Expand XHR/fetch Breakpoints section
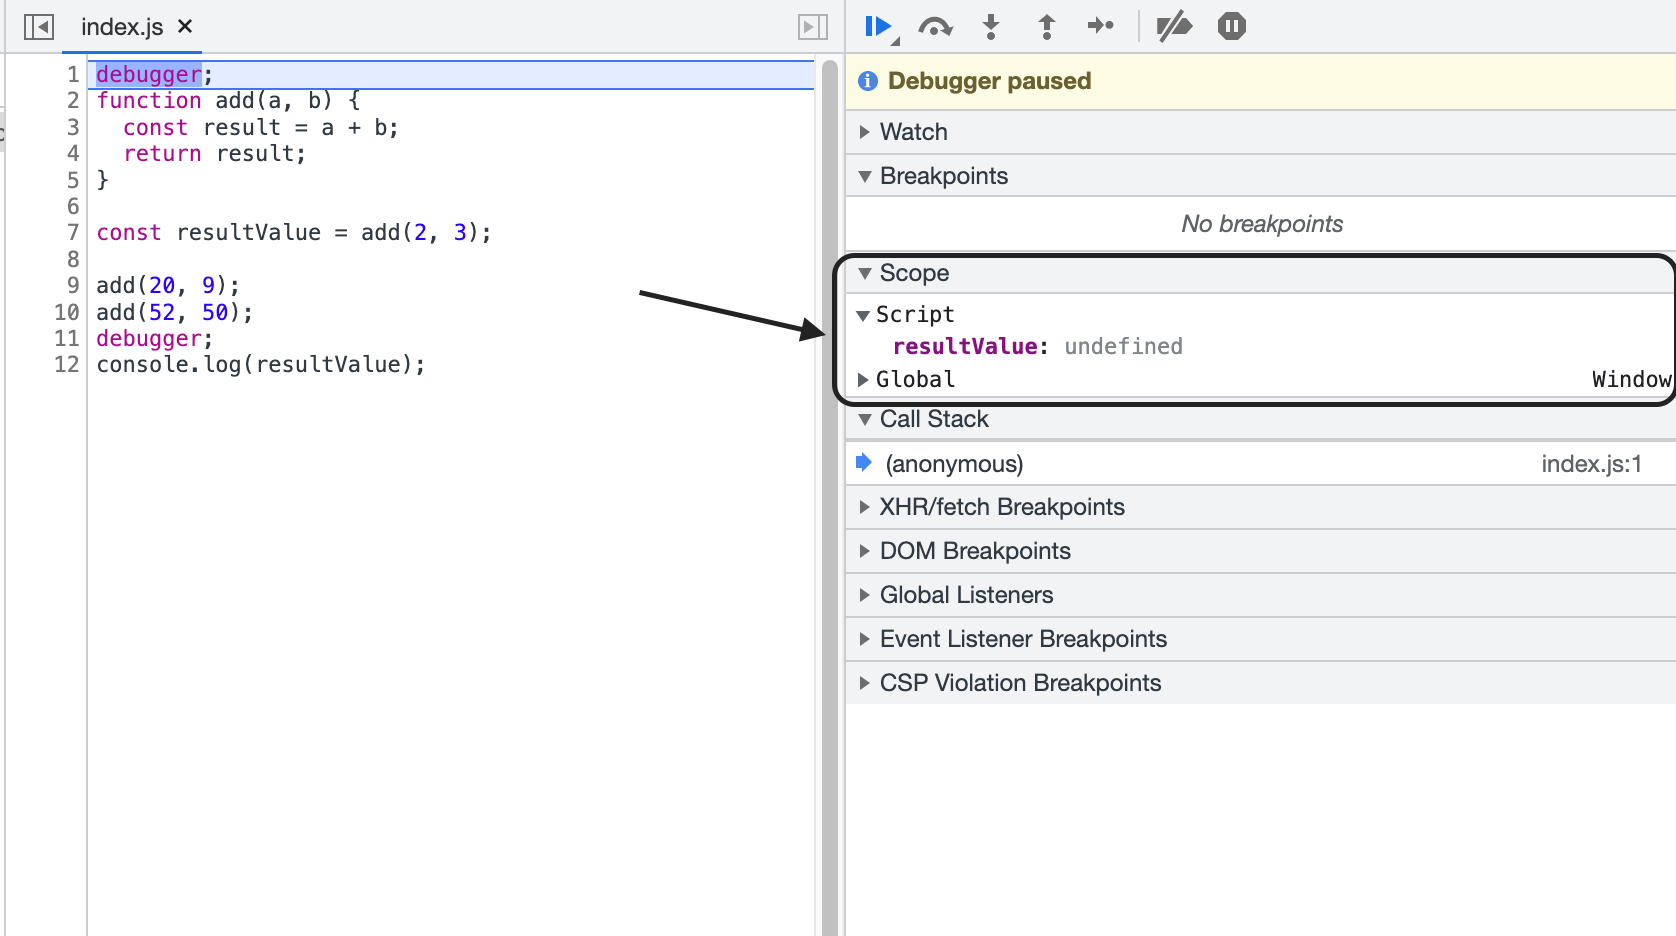The image size is (1676, 936). [x=1261, y=507]
